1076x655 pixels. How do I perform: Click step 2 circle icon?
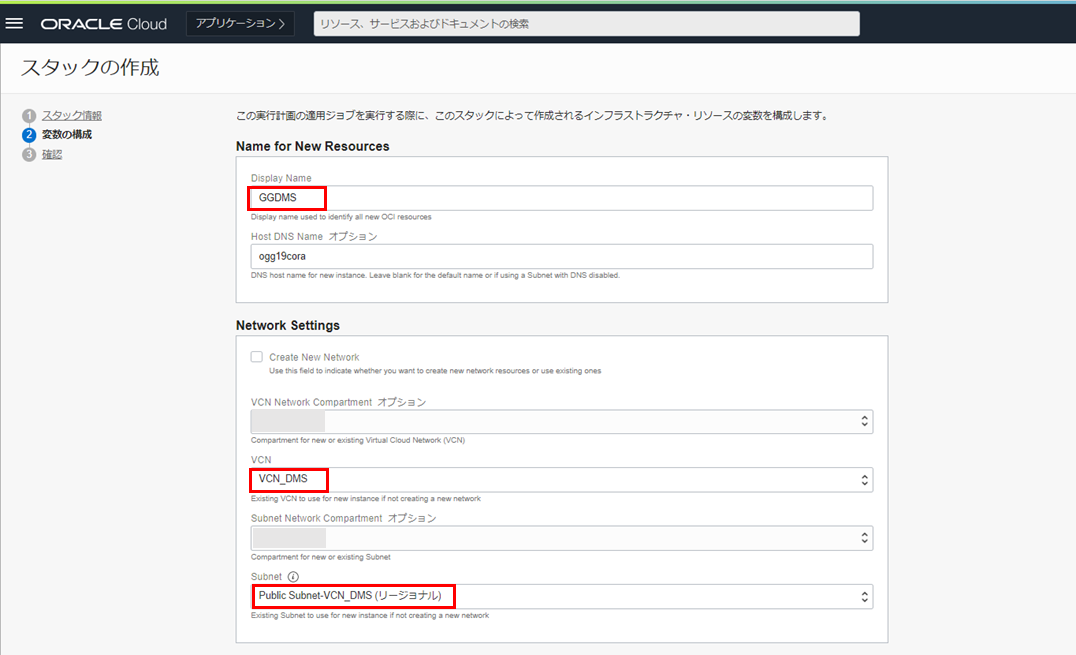(29, 135)
